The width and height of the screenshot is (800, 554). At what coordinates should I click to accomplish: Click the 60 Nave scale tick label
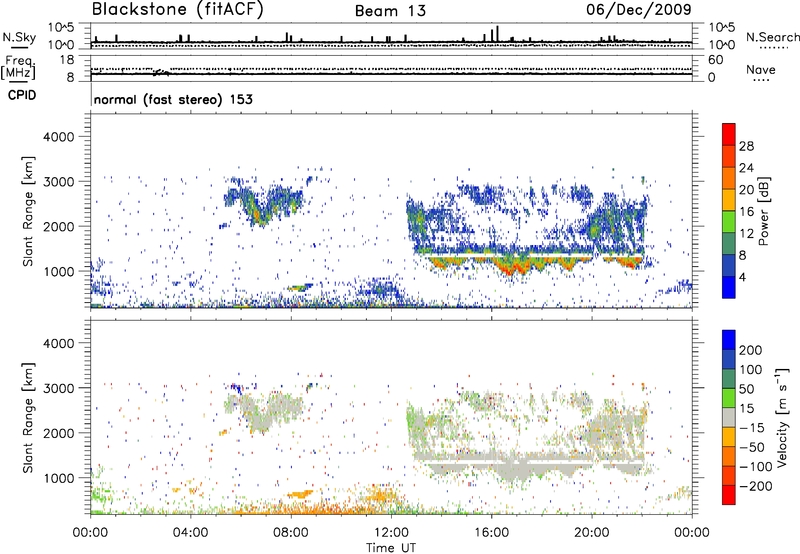tap(715, 60)
